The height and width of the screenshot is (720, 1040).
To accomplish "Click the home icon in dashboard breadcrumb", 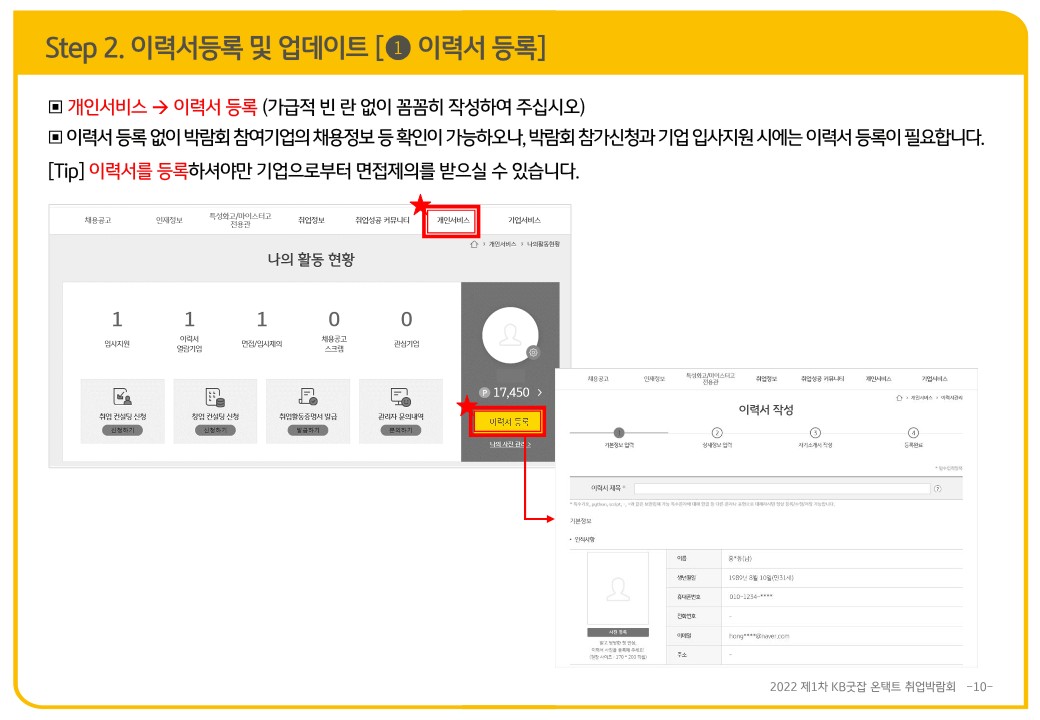I will click(x=474, y=244).
